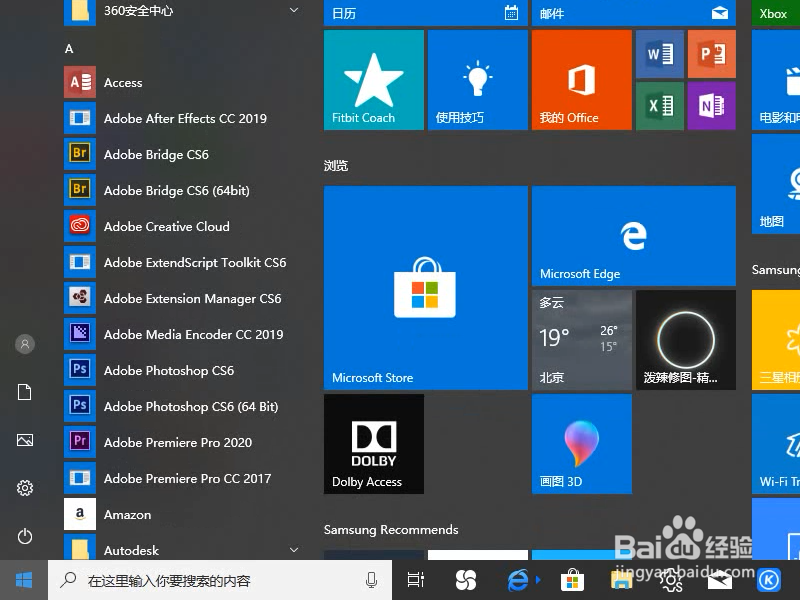Launch Adobe Photoshop CS6 (64 Bit)

tap(184, 406)
